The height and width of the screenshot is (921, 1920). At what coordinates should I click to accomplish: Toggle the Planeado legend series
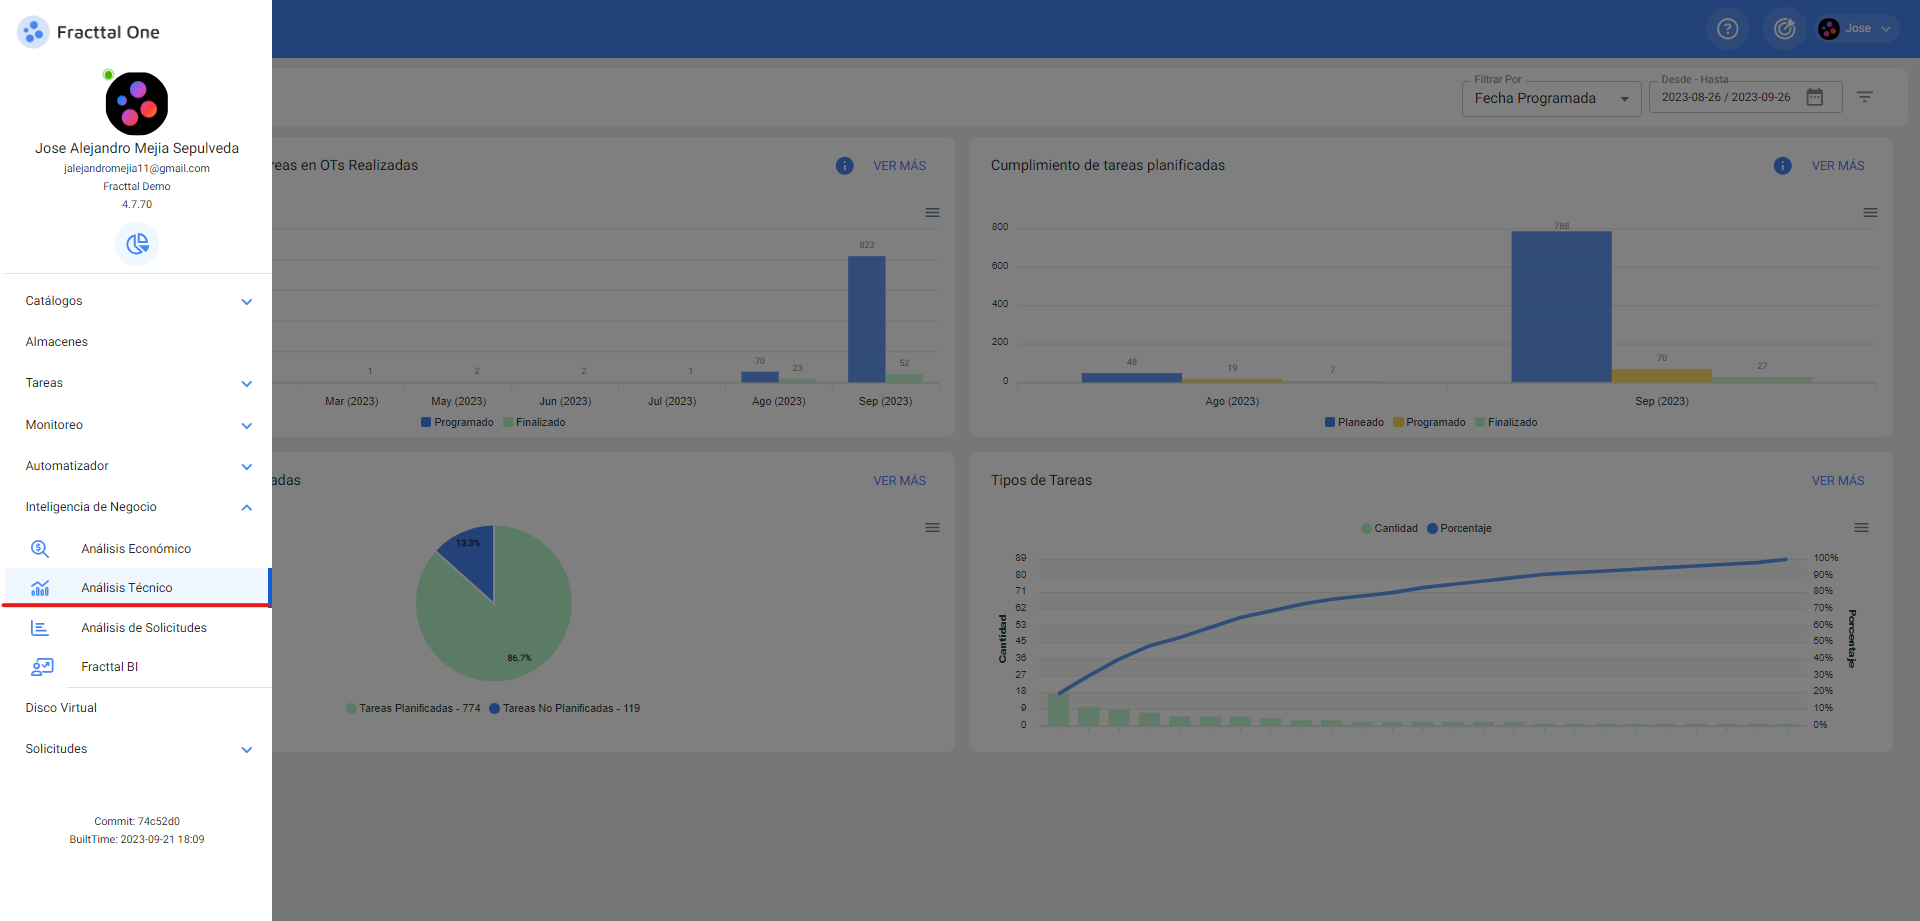pyautogui.click(x=1354, y=423)
